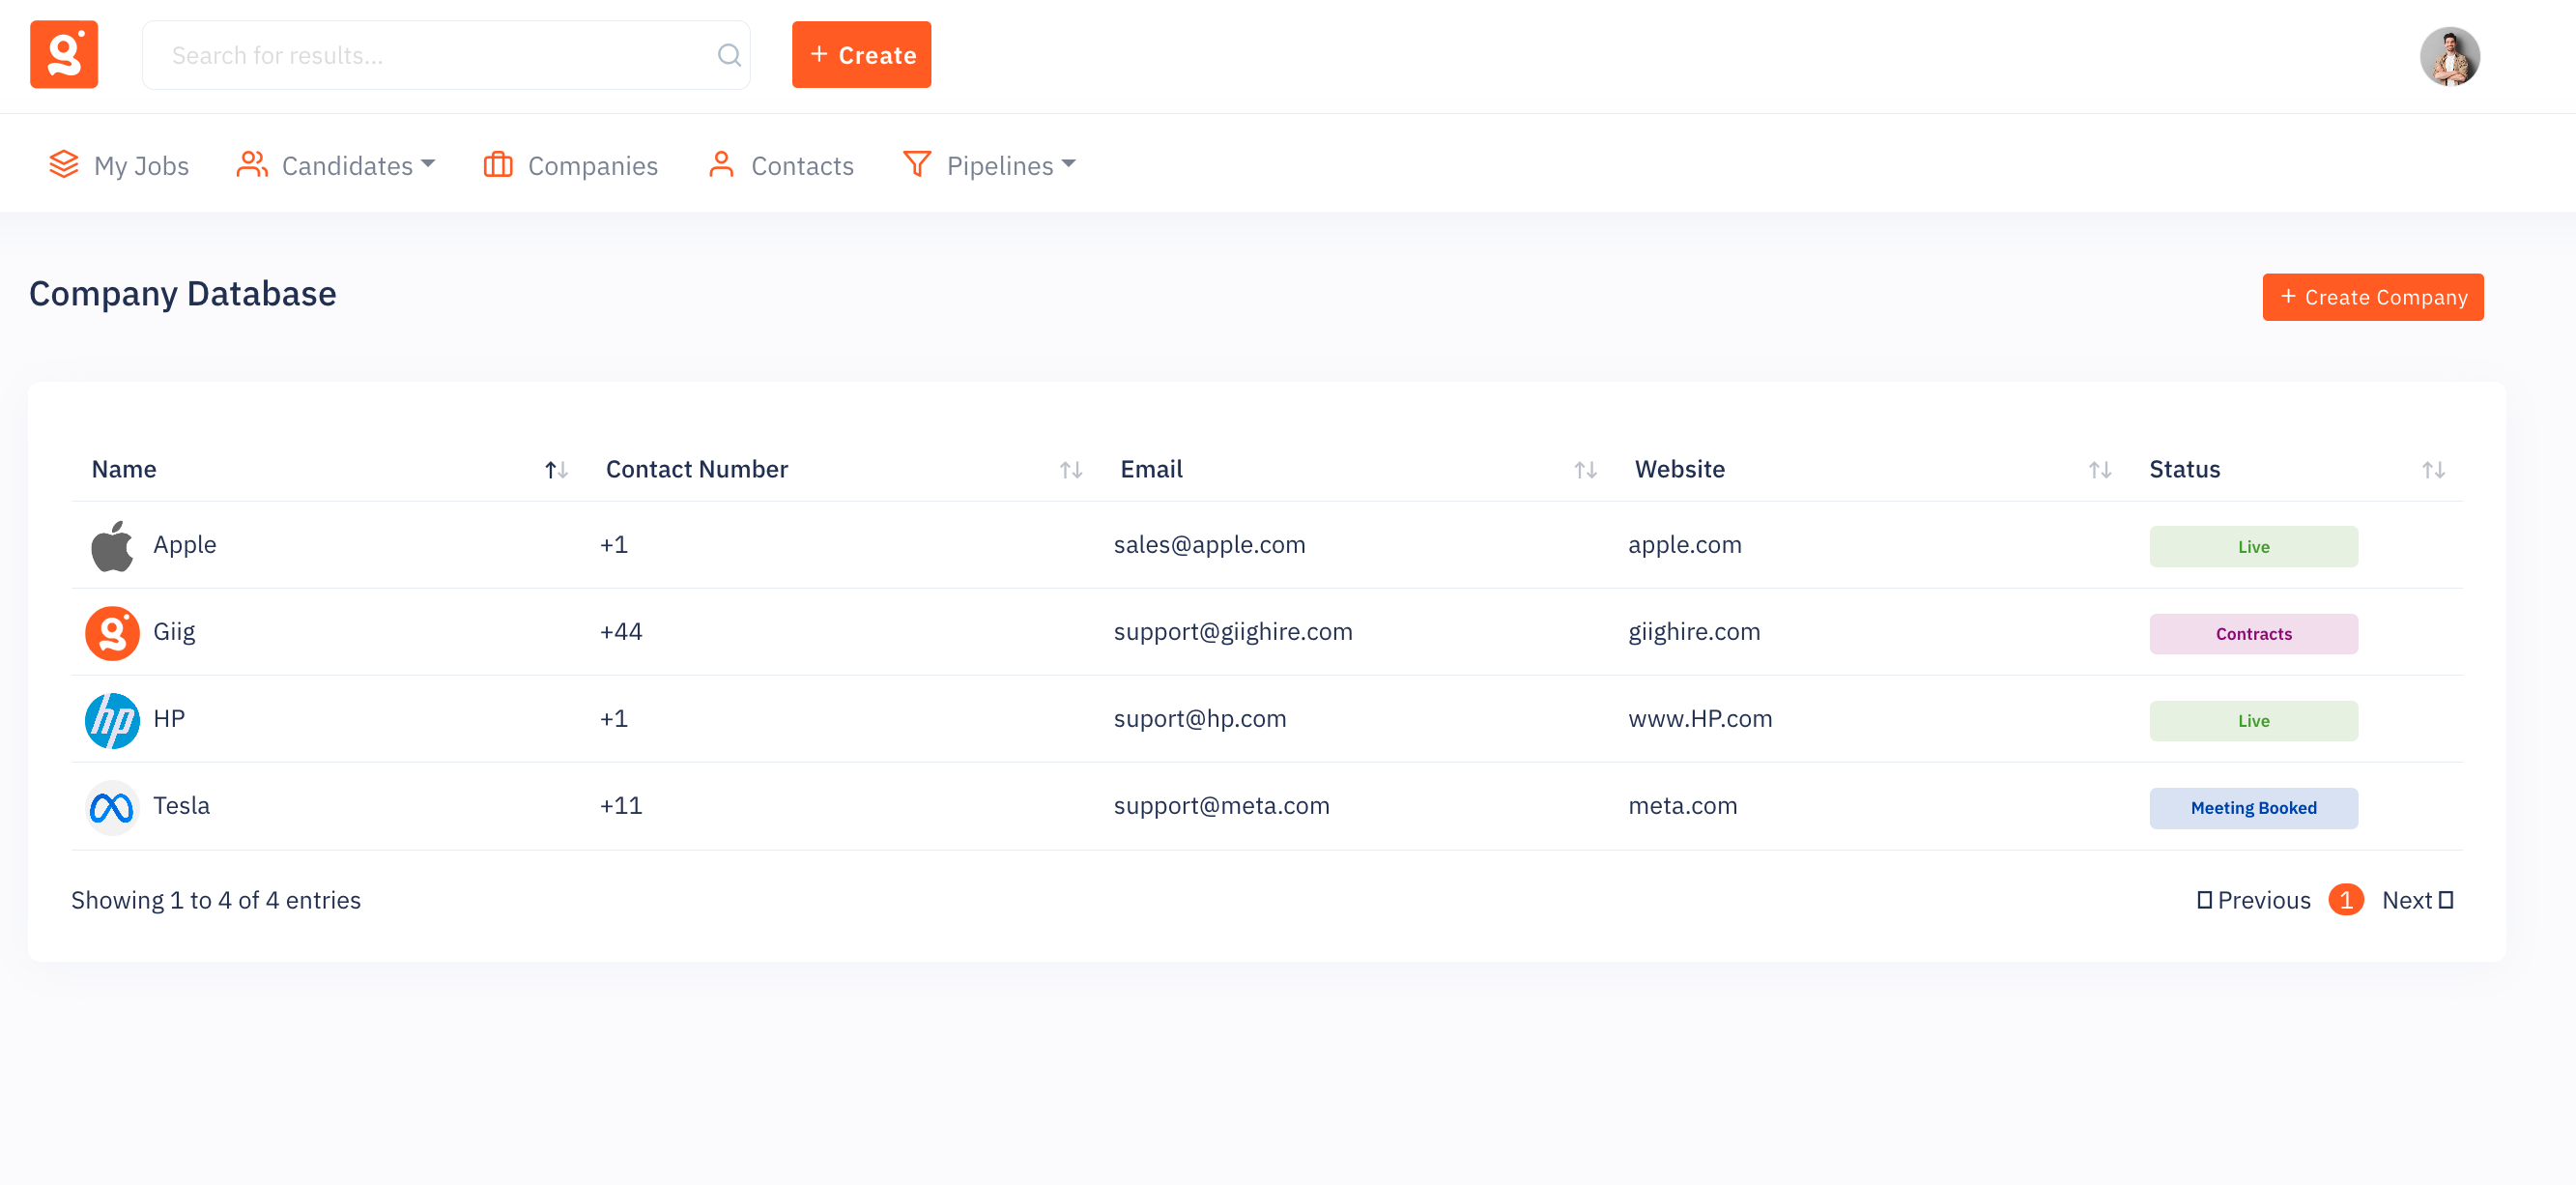The width and height of the screenshot is (2576, 1185).
Task: Click the Contacts person icon
Action: 721,164
